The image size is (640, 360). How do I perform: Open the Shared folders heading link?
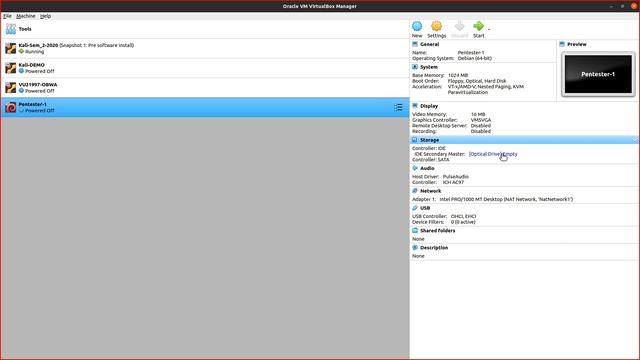click(438, 231)
